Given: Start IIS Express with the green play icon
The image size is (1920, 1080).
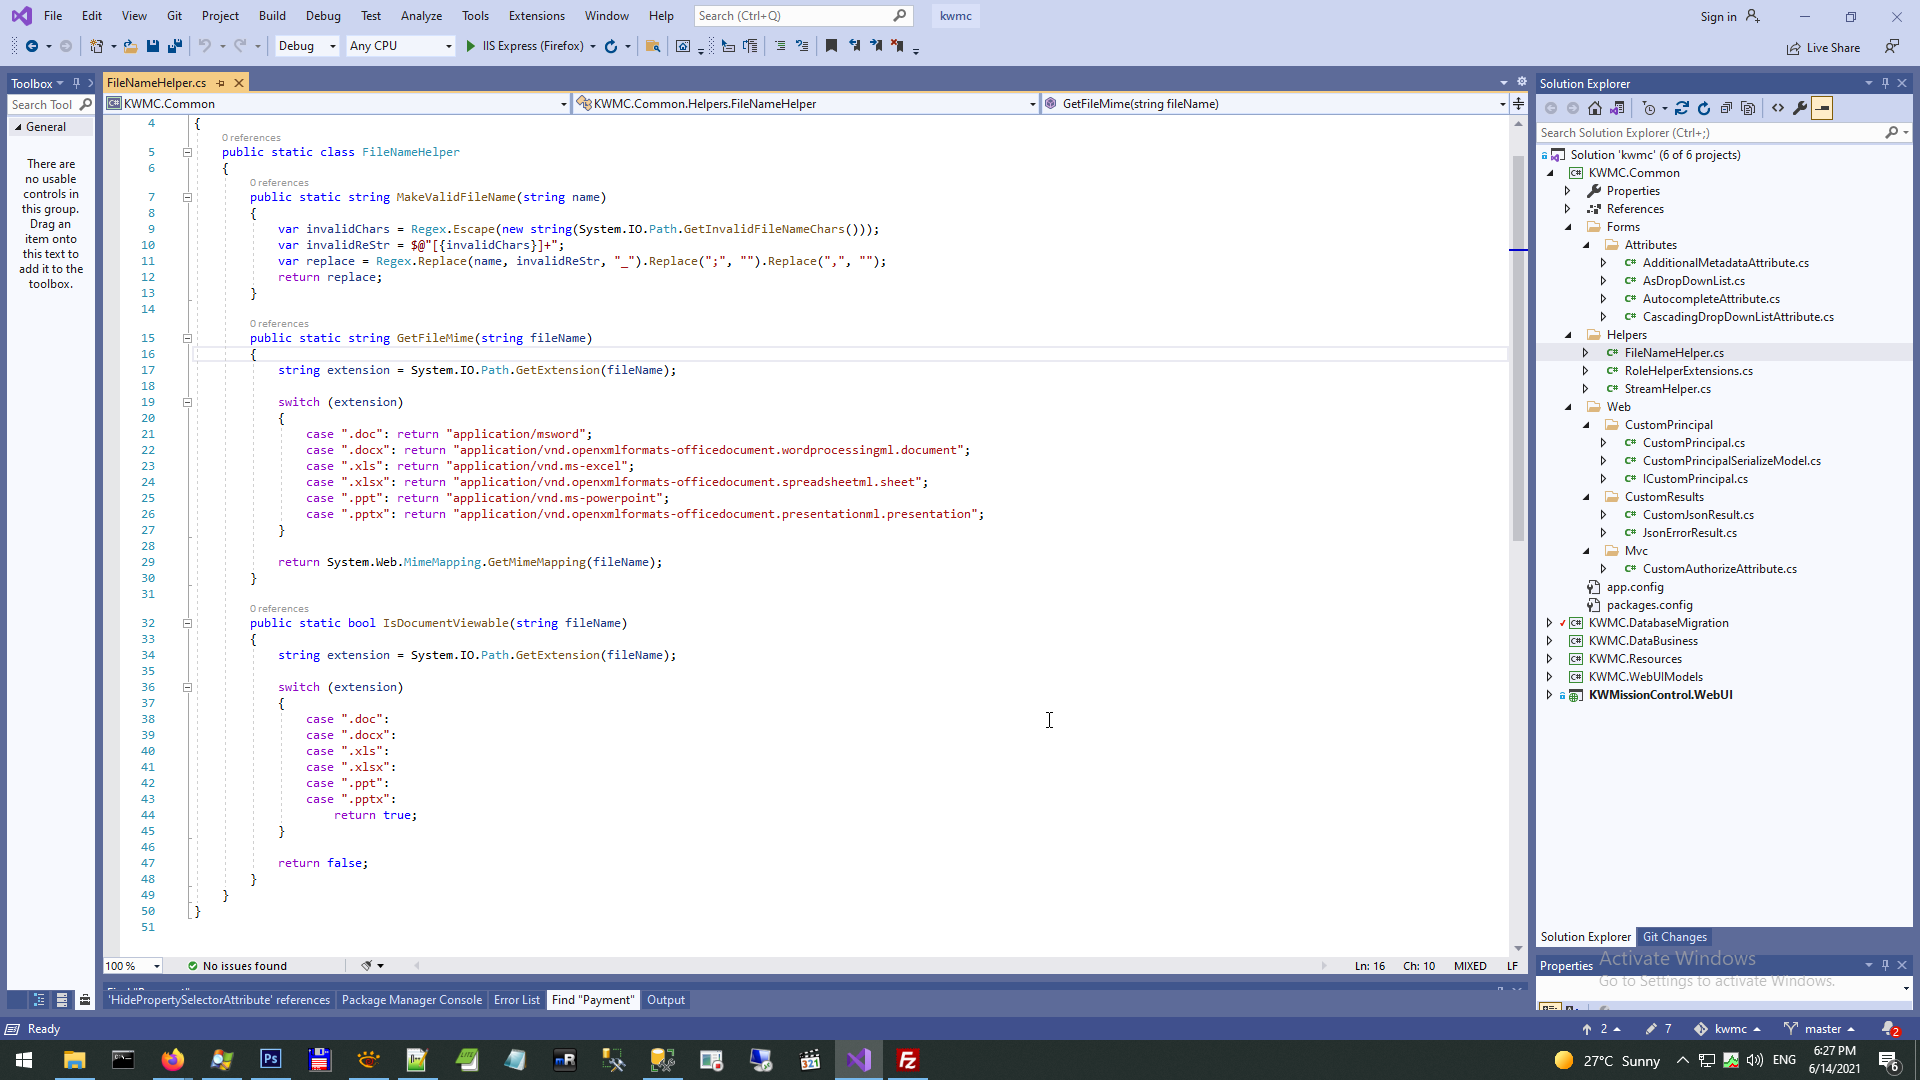Looking at the screenshot, I should point(471,46).
